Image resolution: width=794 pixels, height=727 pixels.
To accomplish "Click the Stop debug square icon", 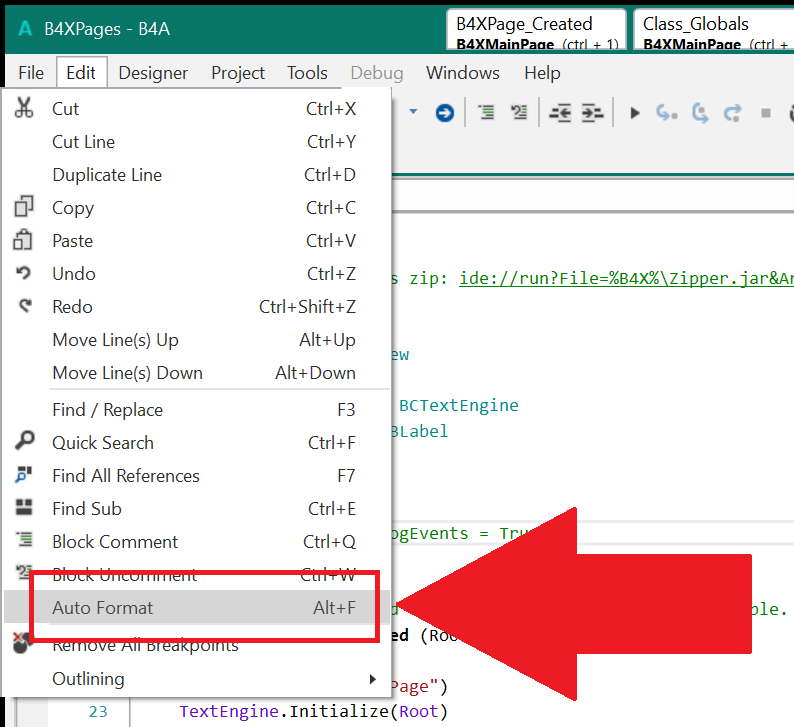I will coord(766,113).
